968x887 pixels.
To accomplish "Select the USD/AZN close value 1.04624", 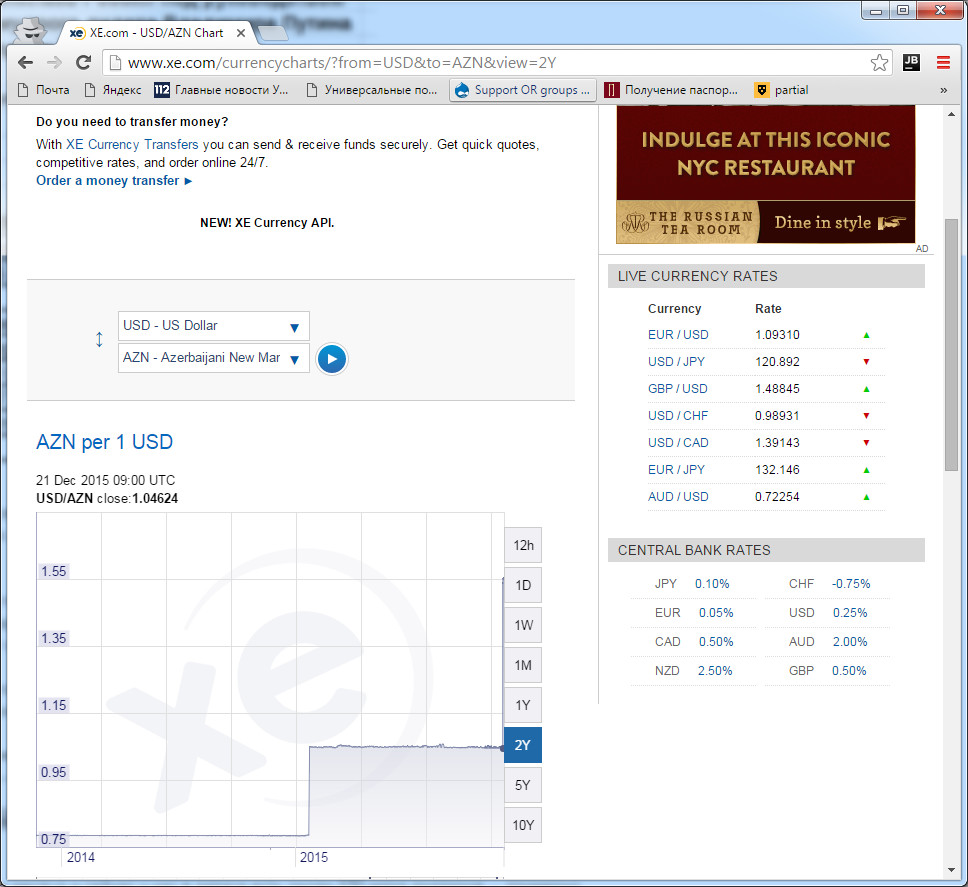I will (x=155, y=499).
